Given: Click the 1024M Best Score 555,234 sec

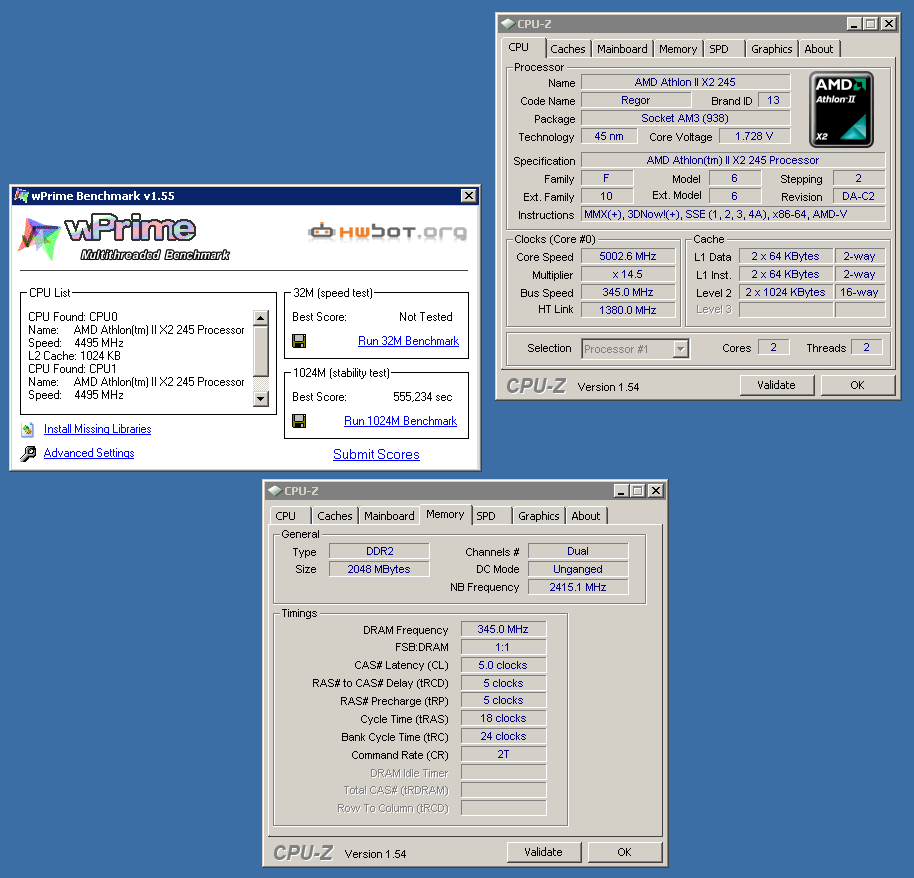Looking at the screenshot, I should pyautogui.click(x=423, y=397).
